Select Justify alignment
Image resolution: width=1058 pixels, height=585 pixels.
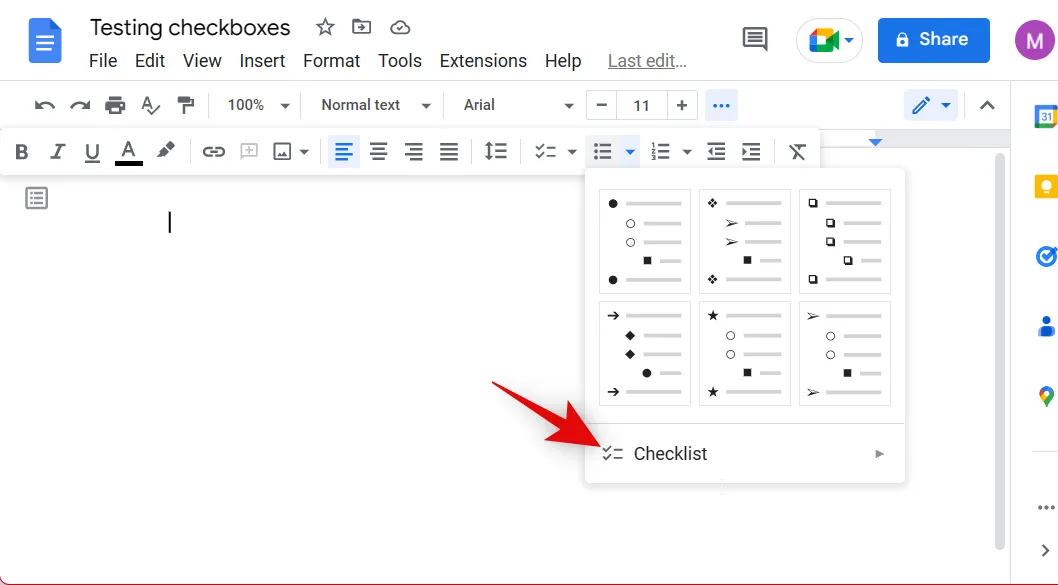tap(449, 151)
